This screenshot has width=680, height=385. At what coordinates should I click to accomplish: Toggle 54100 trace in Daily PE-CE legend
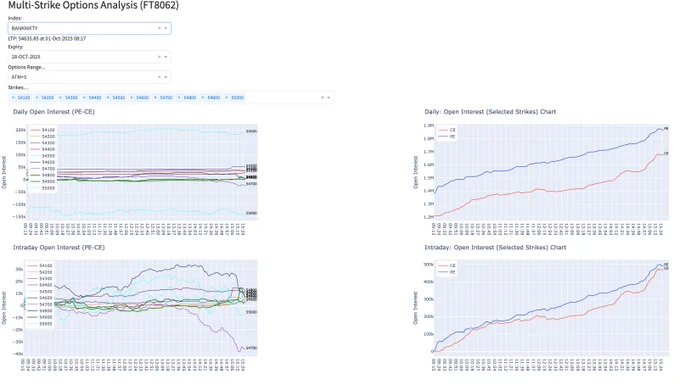[x=42, y=130]
